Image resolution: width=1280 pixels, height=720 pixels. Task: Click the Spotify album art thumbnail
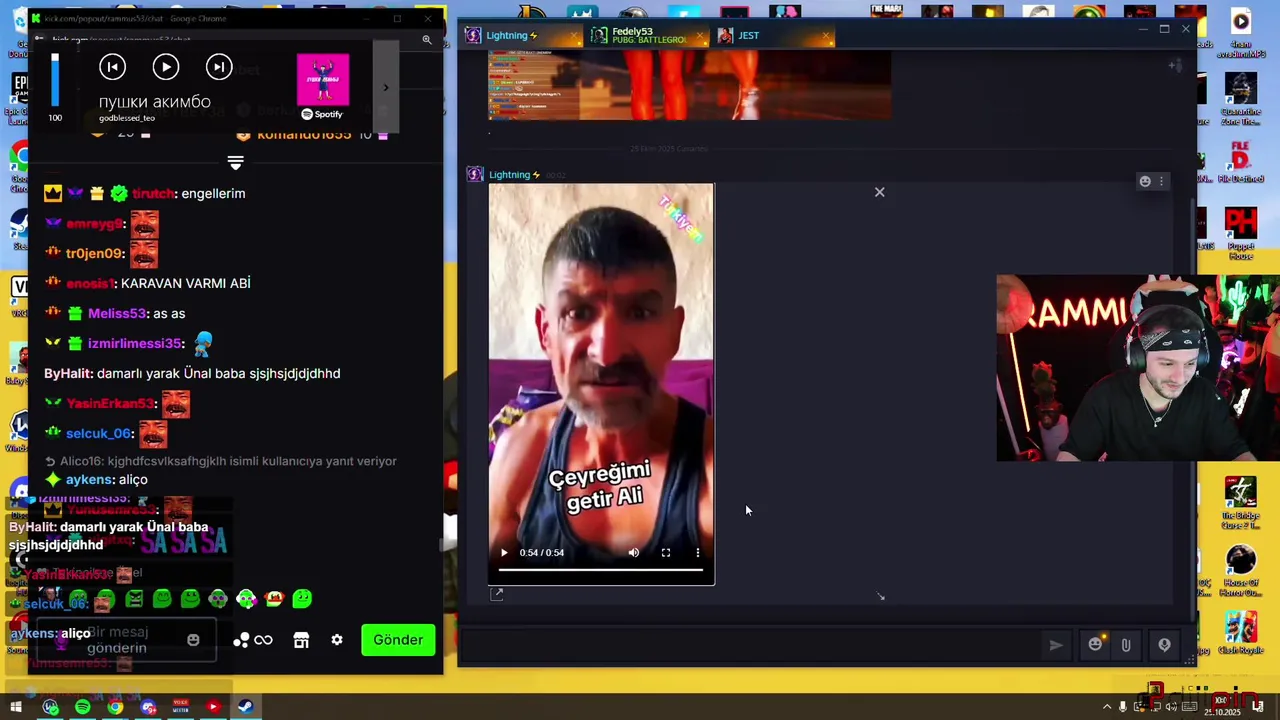pos(323,80)
